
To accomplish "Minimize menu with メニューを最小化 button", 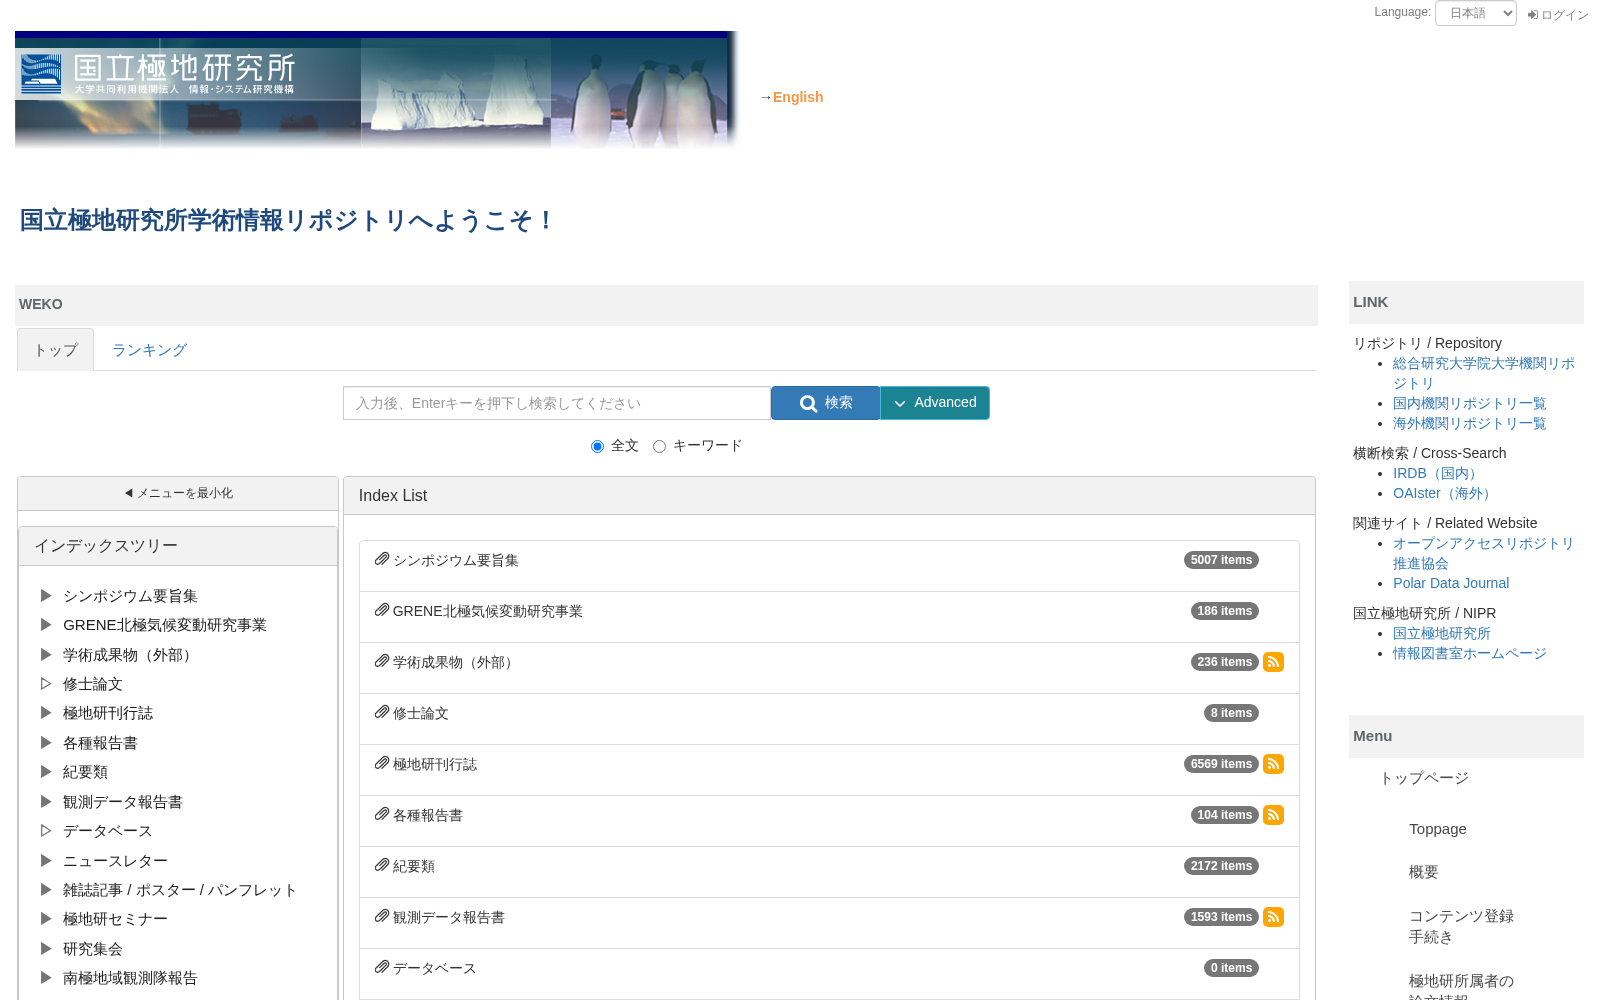I will pyautogui.click(x=178, y=493).
